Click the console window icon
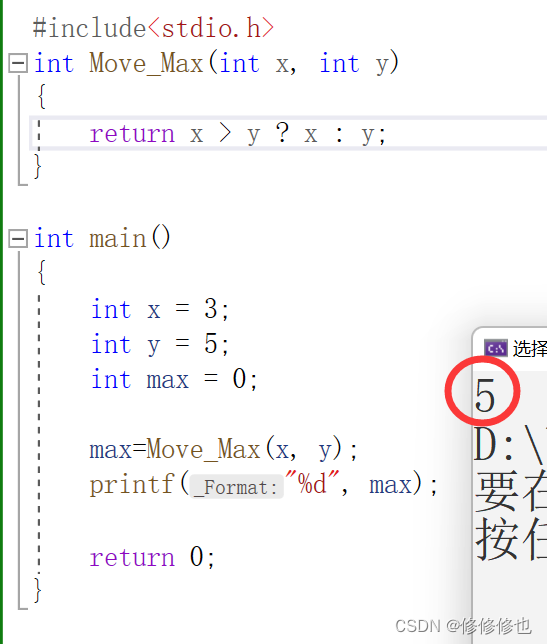547x644 pixels. (x=495, y=349)
